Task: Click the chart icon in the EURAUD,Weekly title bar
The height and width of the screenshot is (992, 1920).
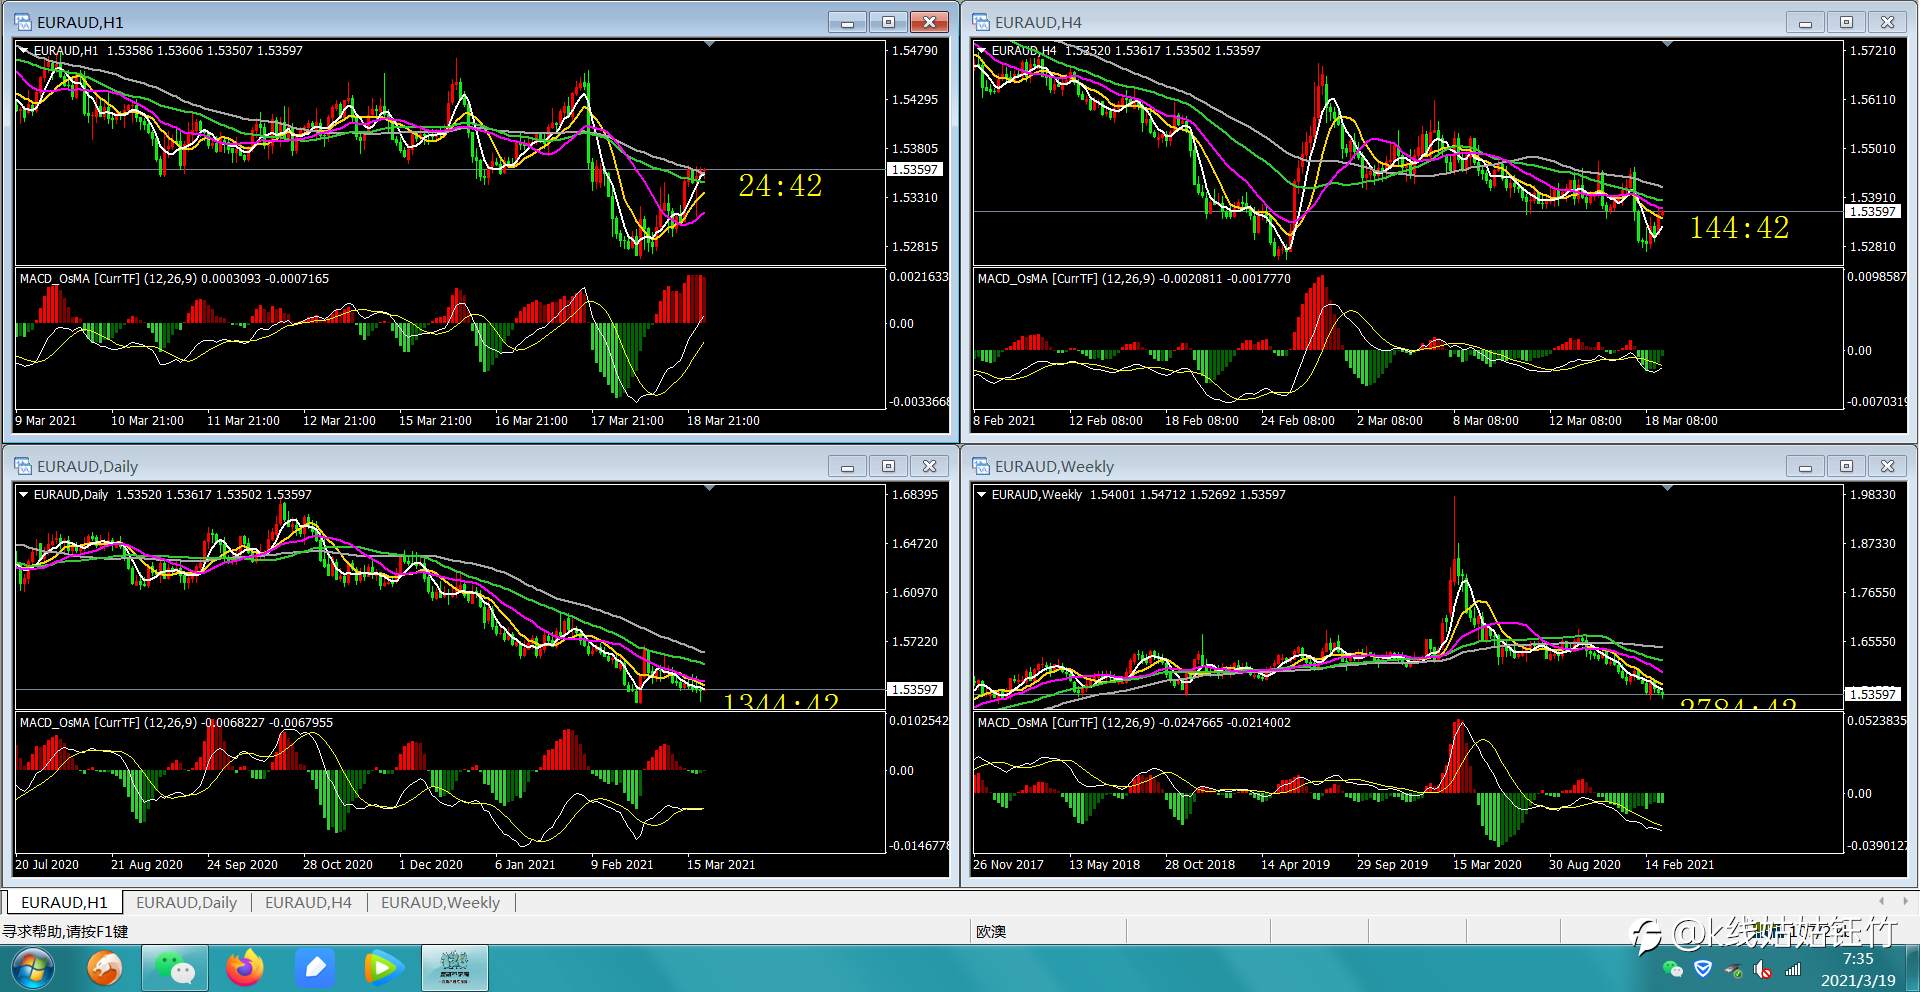Action: pos(981,466)
